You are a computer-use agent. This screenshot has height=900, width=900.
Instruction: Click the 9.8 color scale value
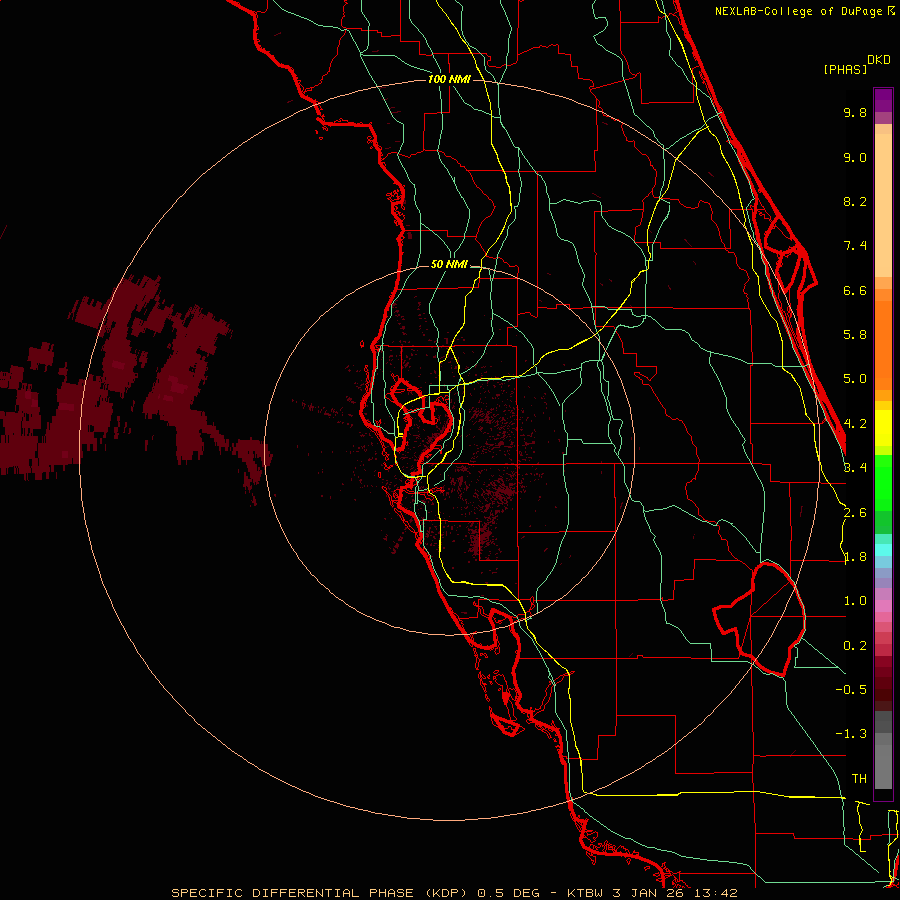tap(855, 112)
